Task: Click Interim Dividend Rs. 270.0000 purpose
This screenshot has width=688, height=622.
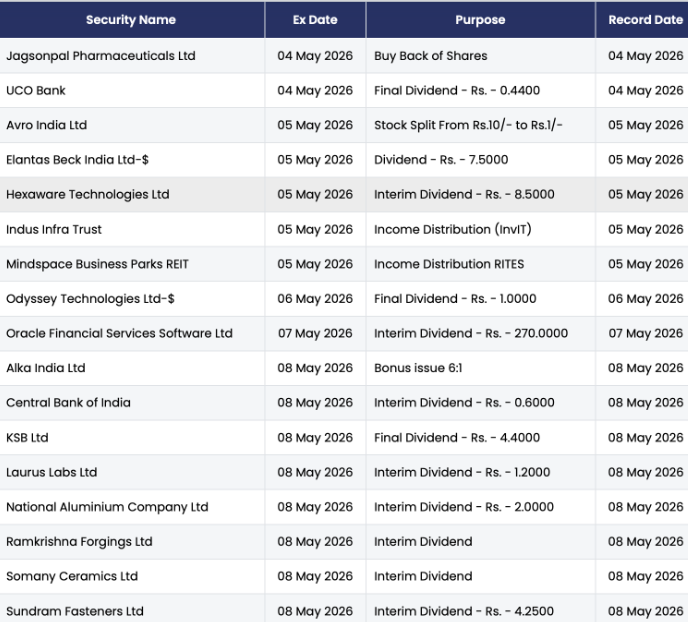Action: (471, 333)
